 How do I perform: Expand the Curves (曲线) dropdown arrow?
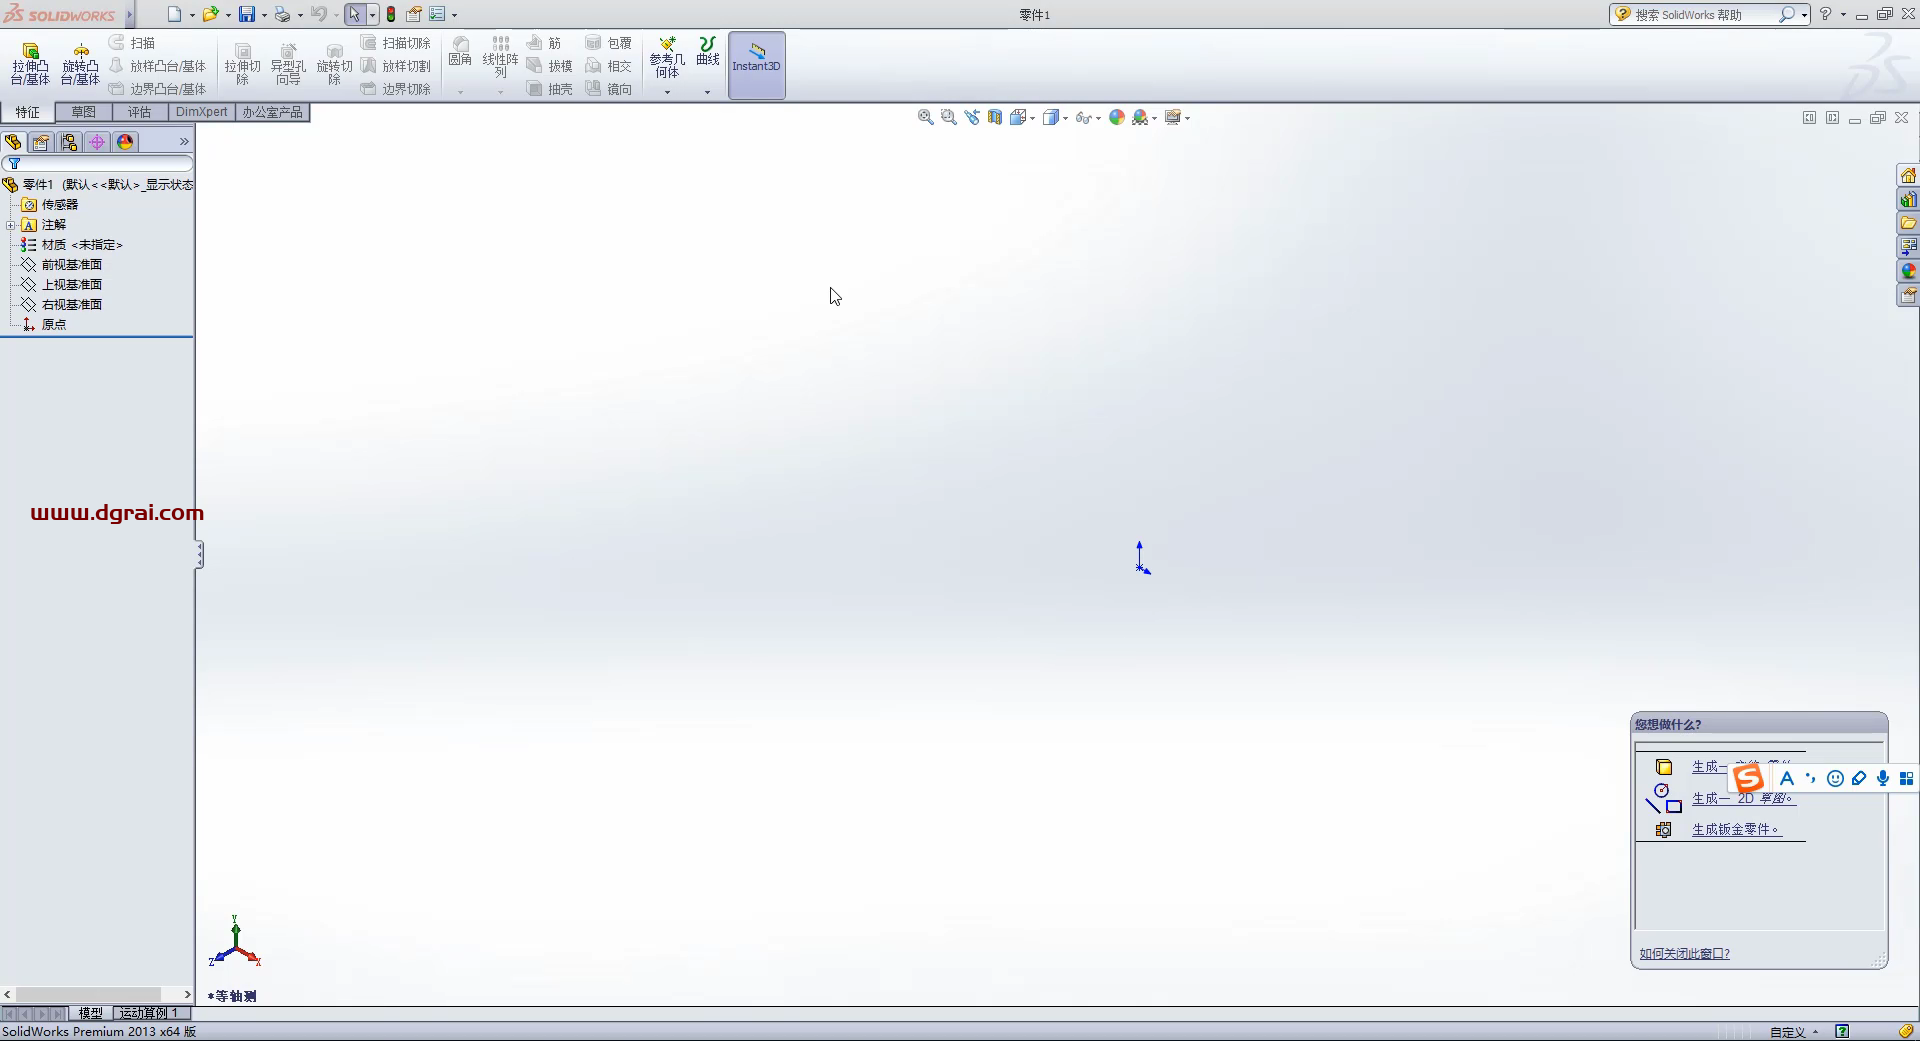pos(707,92)
